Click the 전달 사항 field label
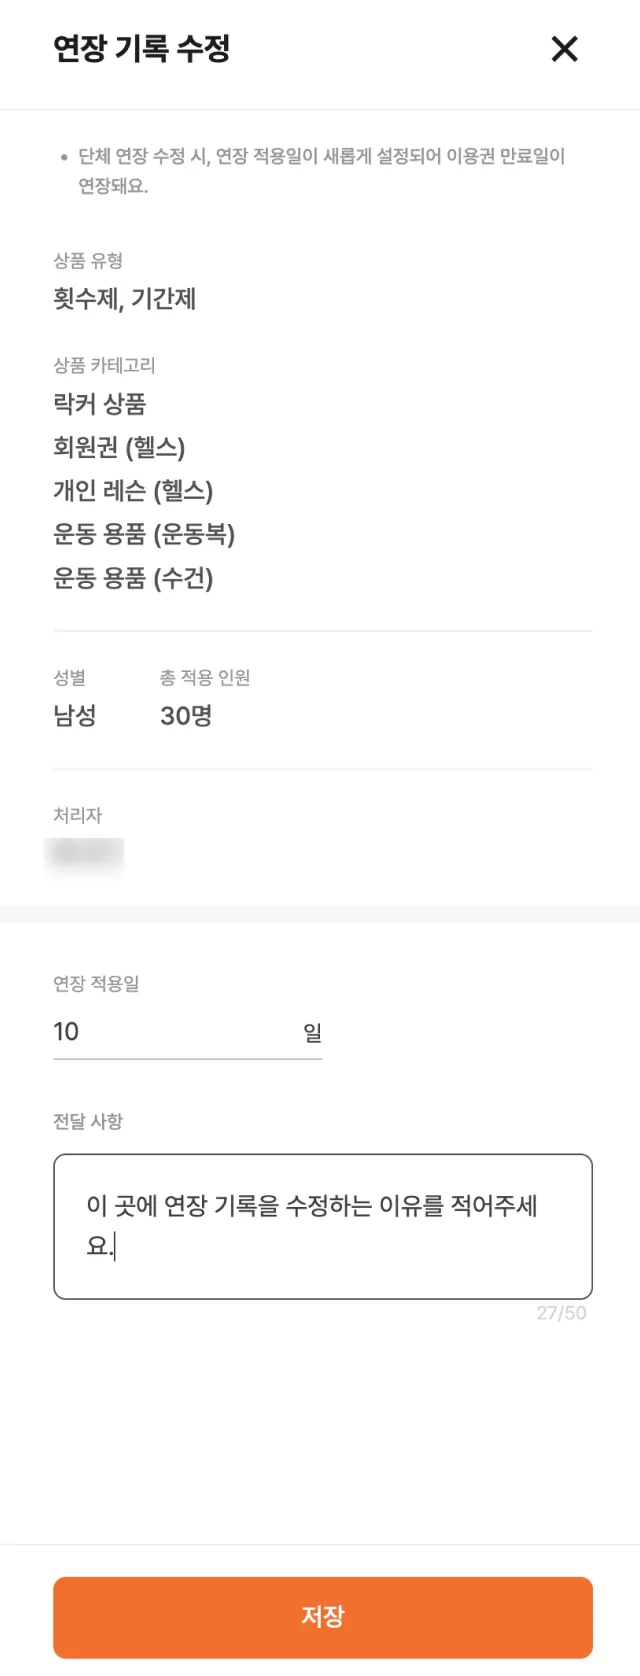 (88, 1121)
